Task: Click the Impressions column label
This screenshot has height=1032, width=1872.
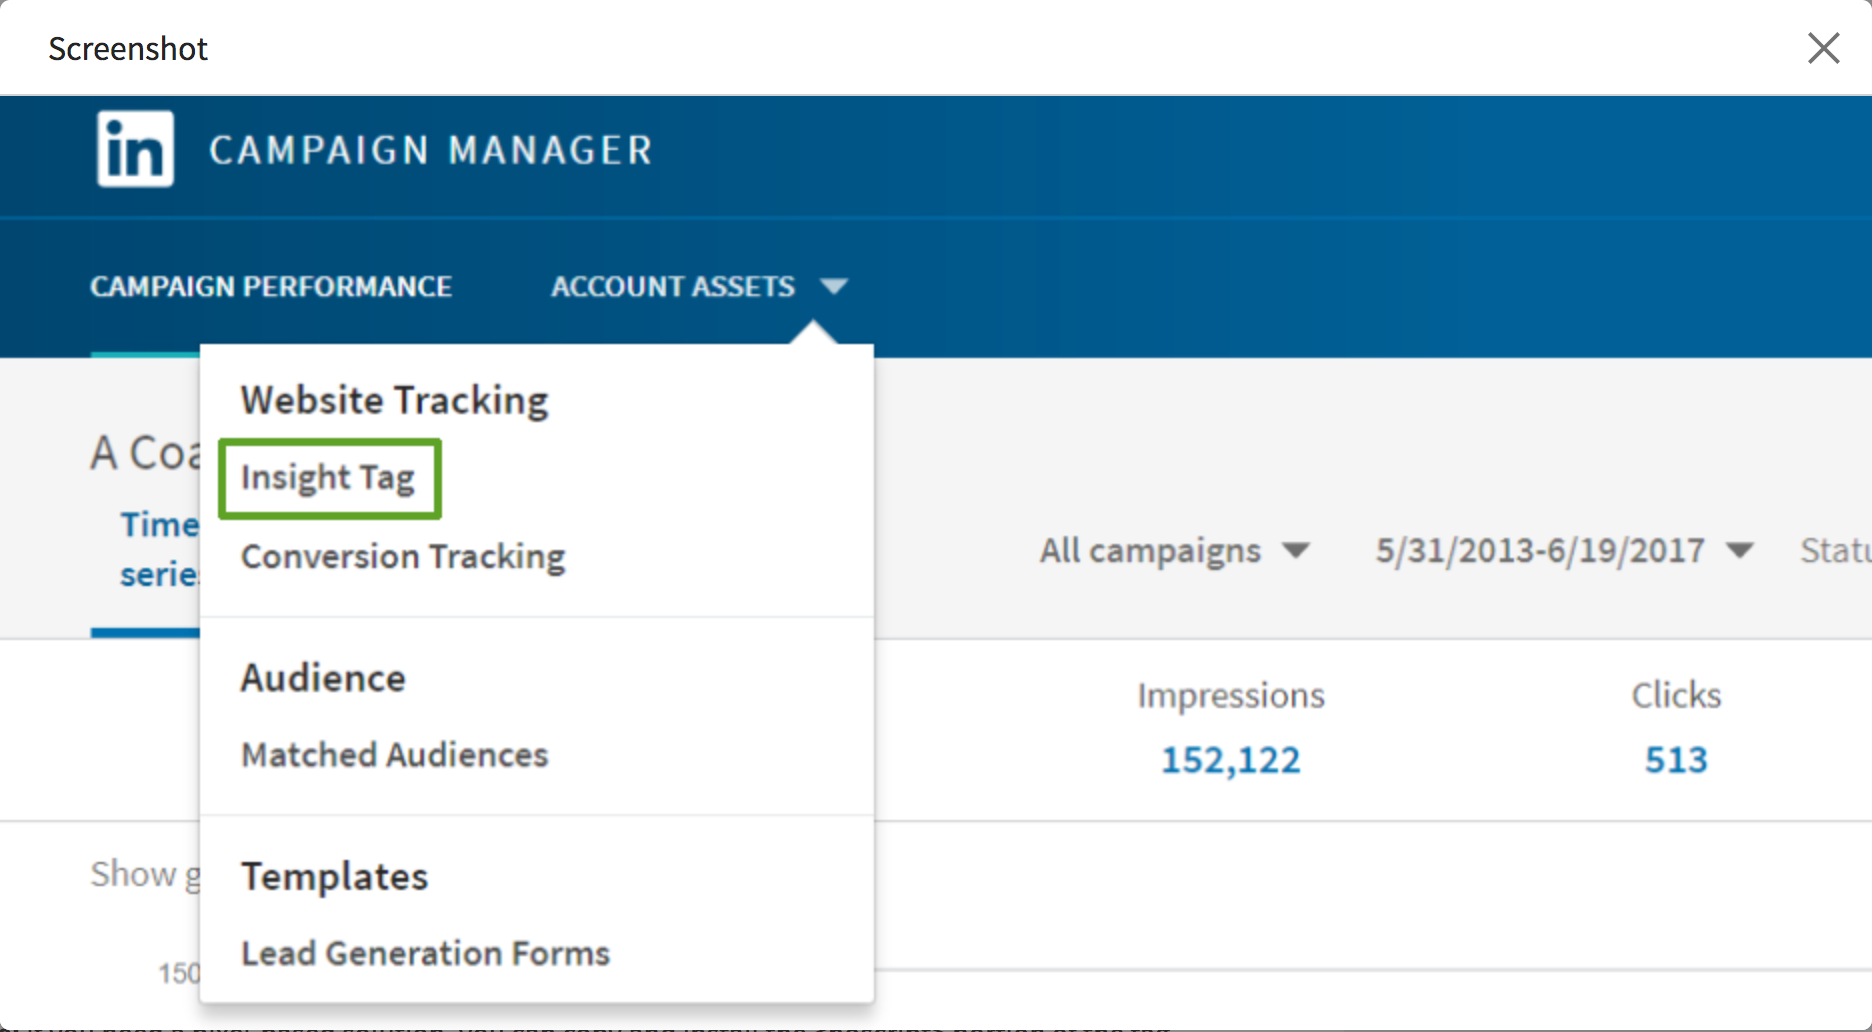Action: (1231, 695)
